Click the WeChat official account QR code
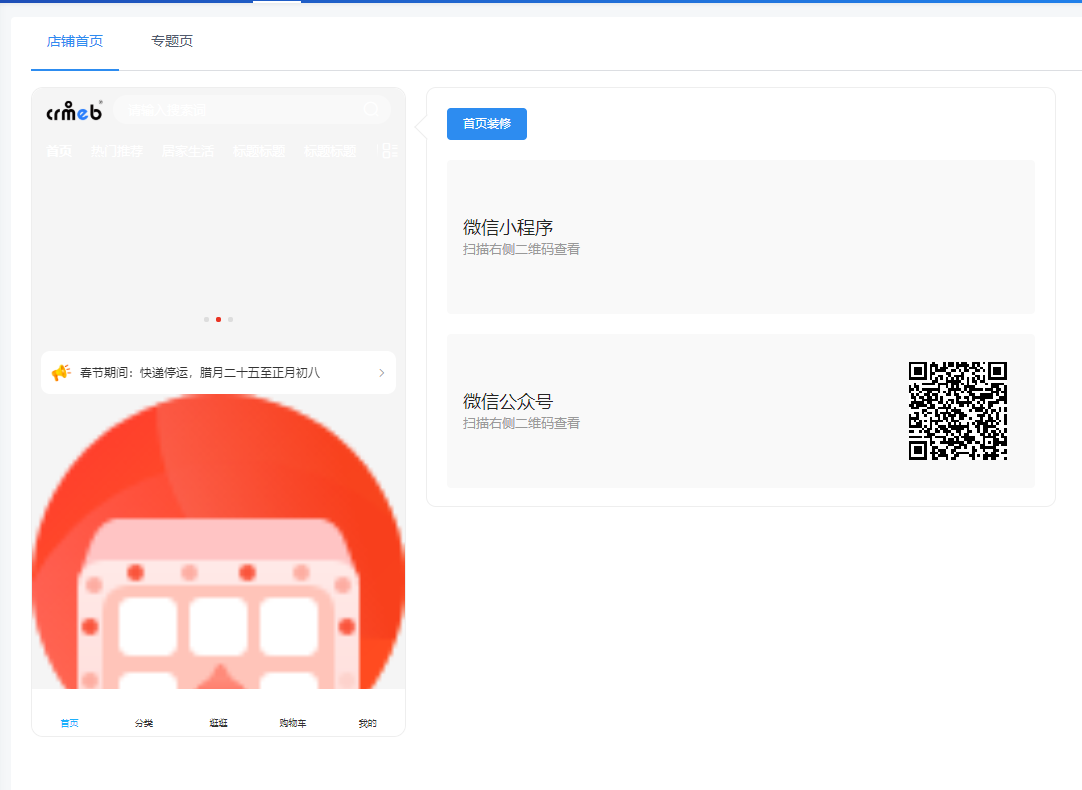The image size is (1082, 790). point(958,413)
